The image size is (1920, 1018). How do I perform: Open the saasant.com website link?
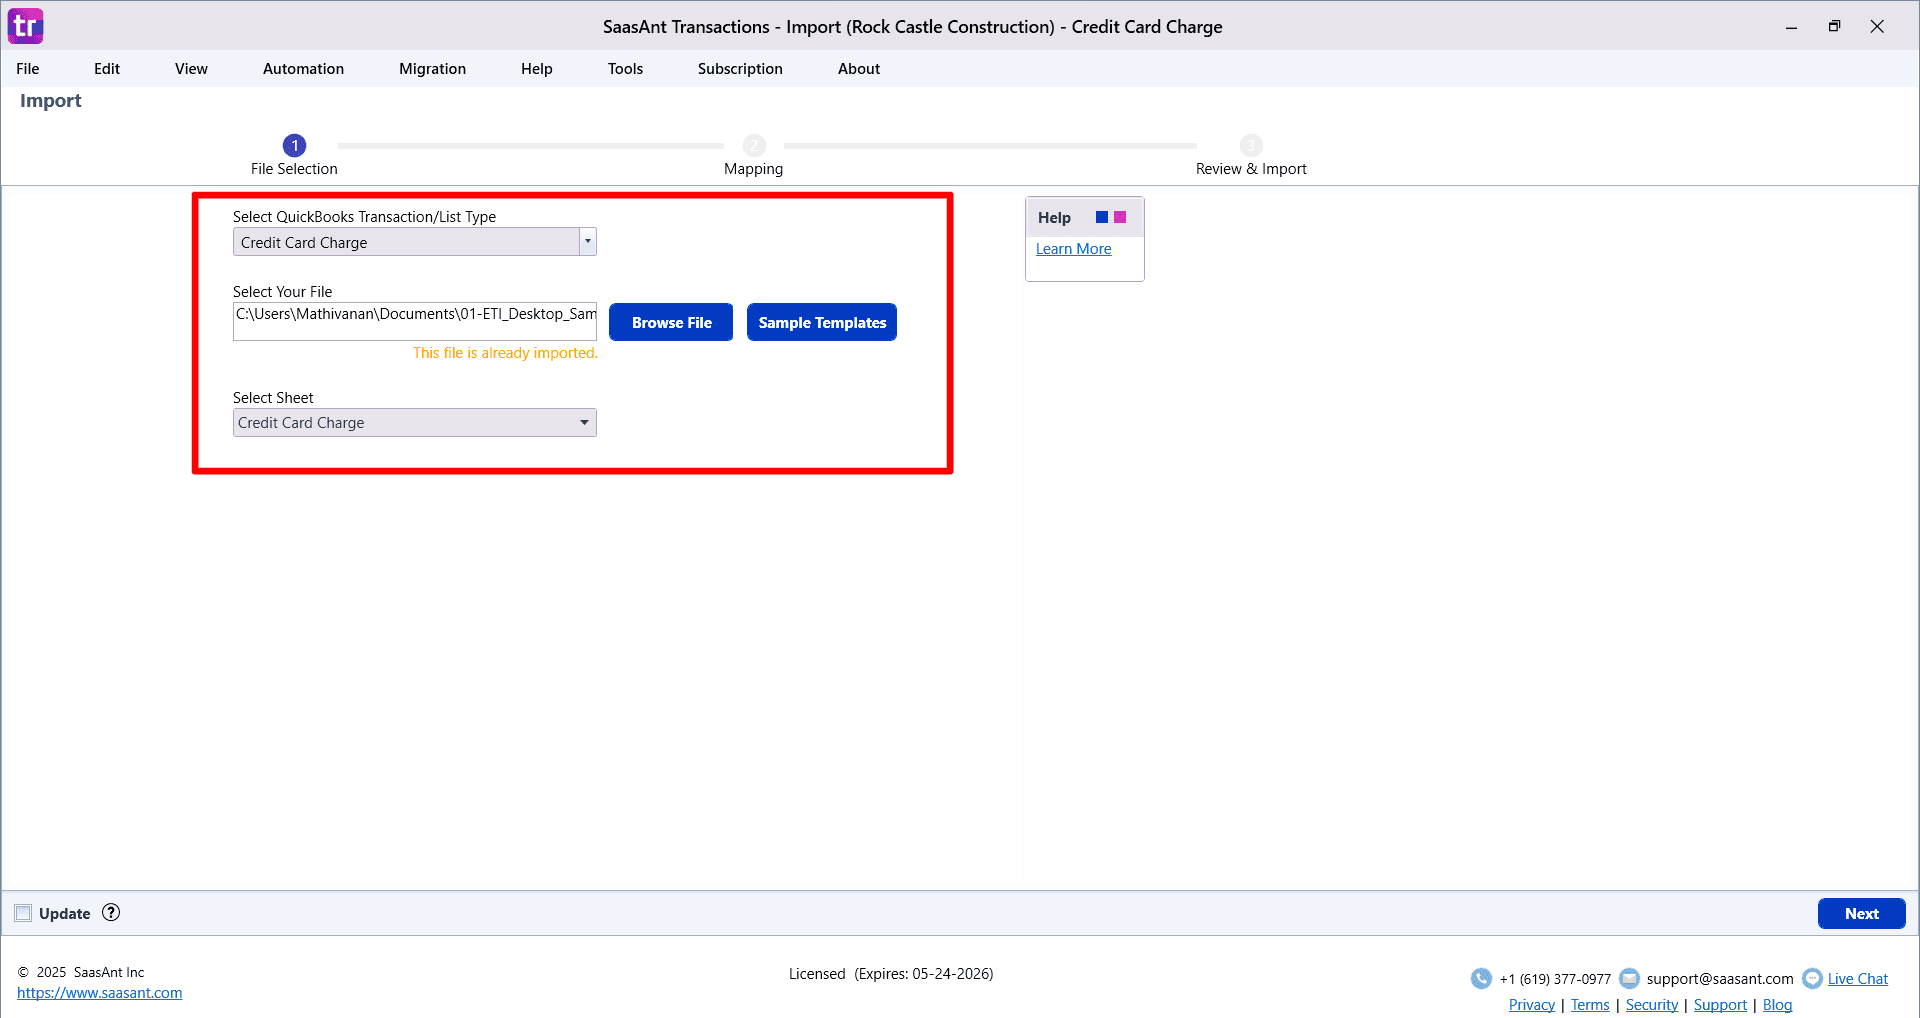(100, 993)
